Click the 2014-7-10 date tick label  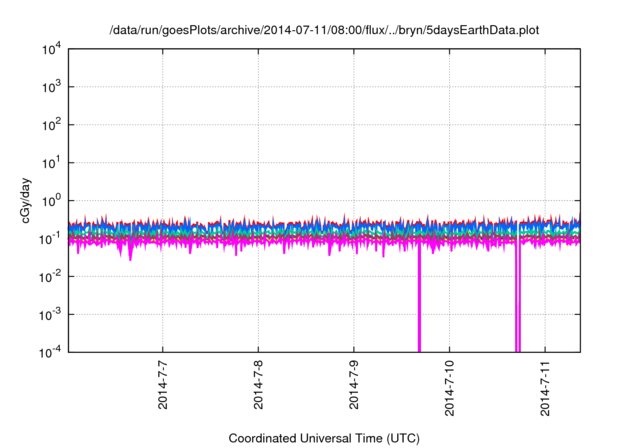click(449, 388)
